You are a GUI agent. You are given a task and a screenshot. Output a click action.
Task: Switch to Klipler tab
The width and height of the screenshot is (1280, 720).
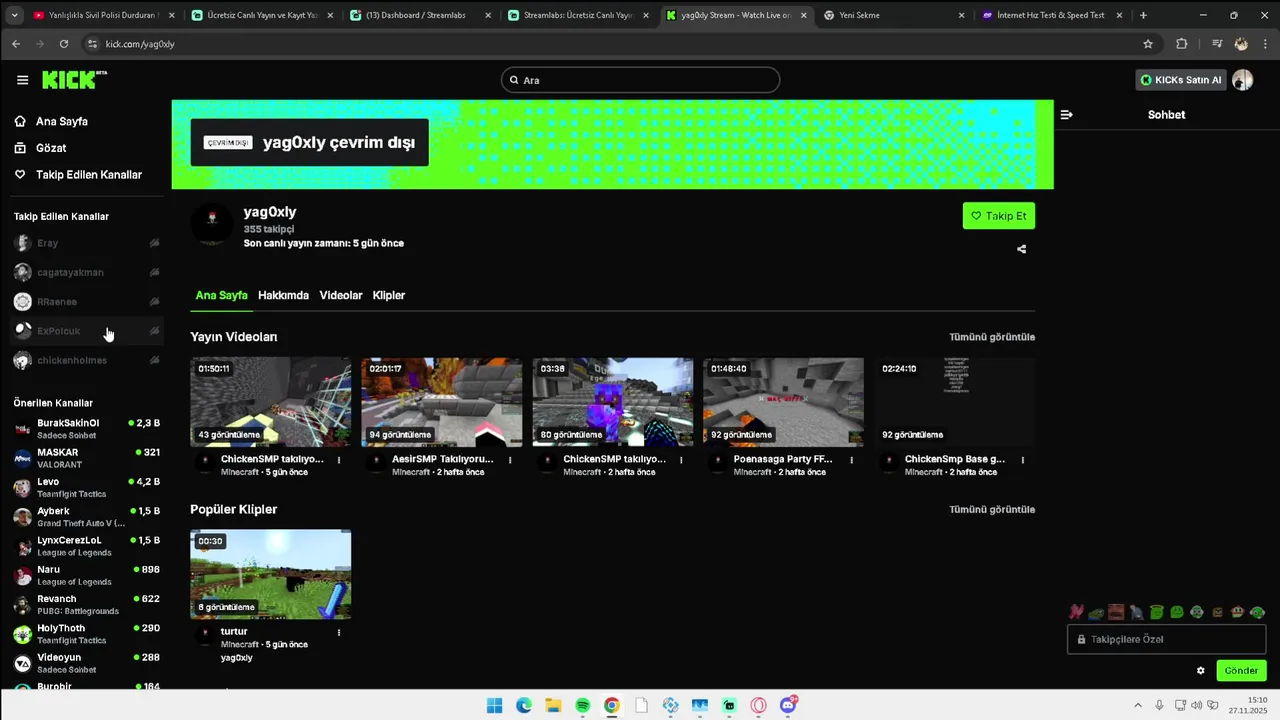pyautogui.click(x=389, y=295)
